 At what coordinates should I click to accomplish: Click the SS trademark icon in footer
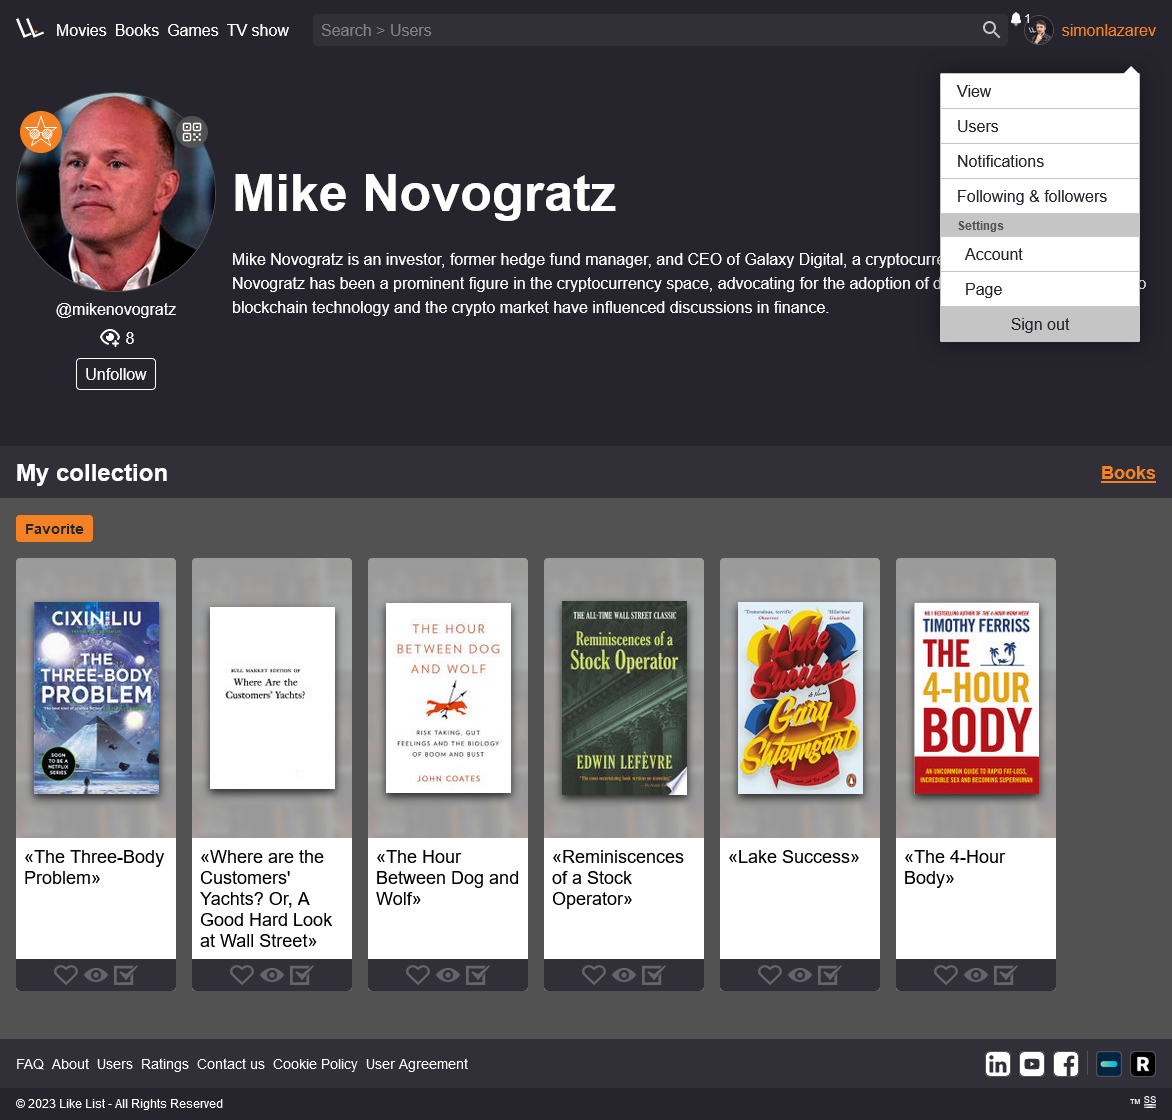(1150, 1102)
